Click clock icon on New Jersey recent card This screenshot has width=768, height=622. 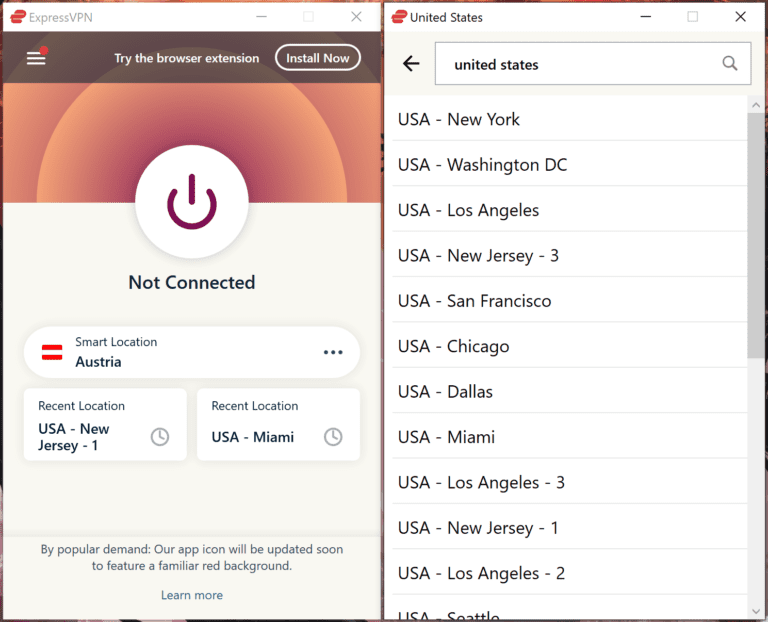[160, 436]
